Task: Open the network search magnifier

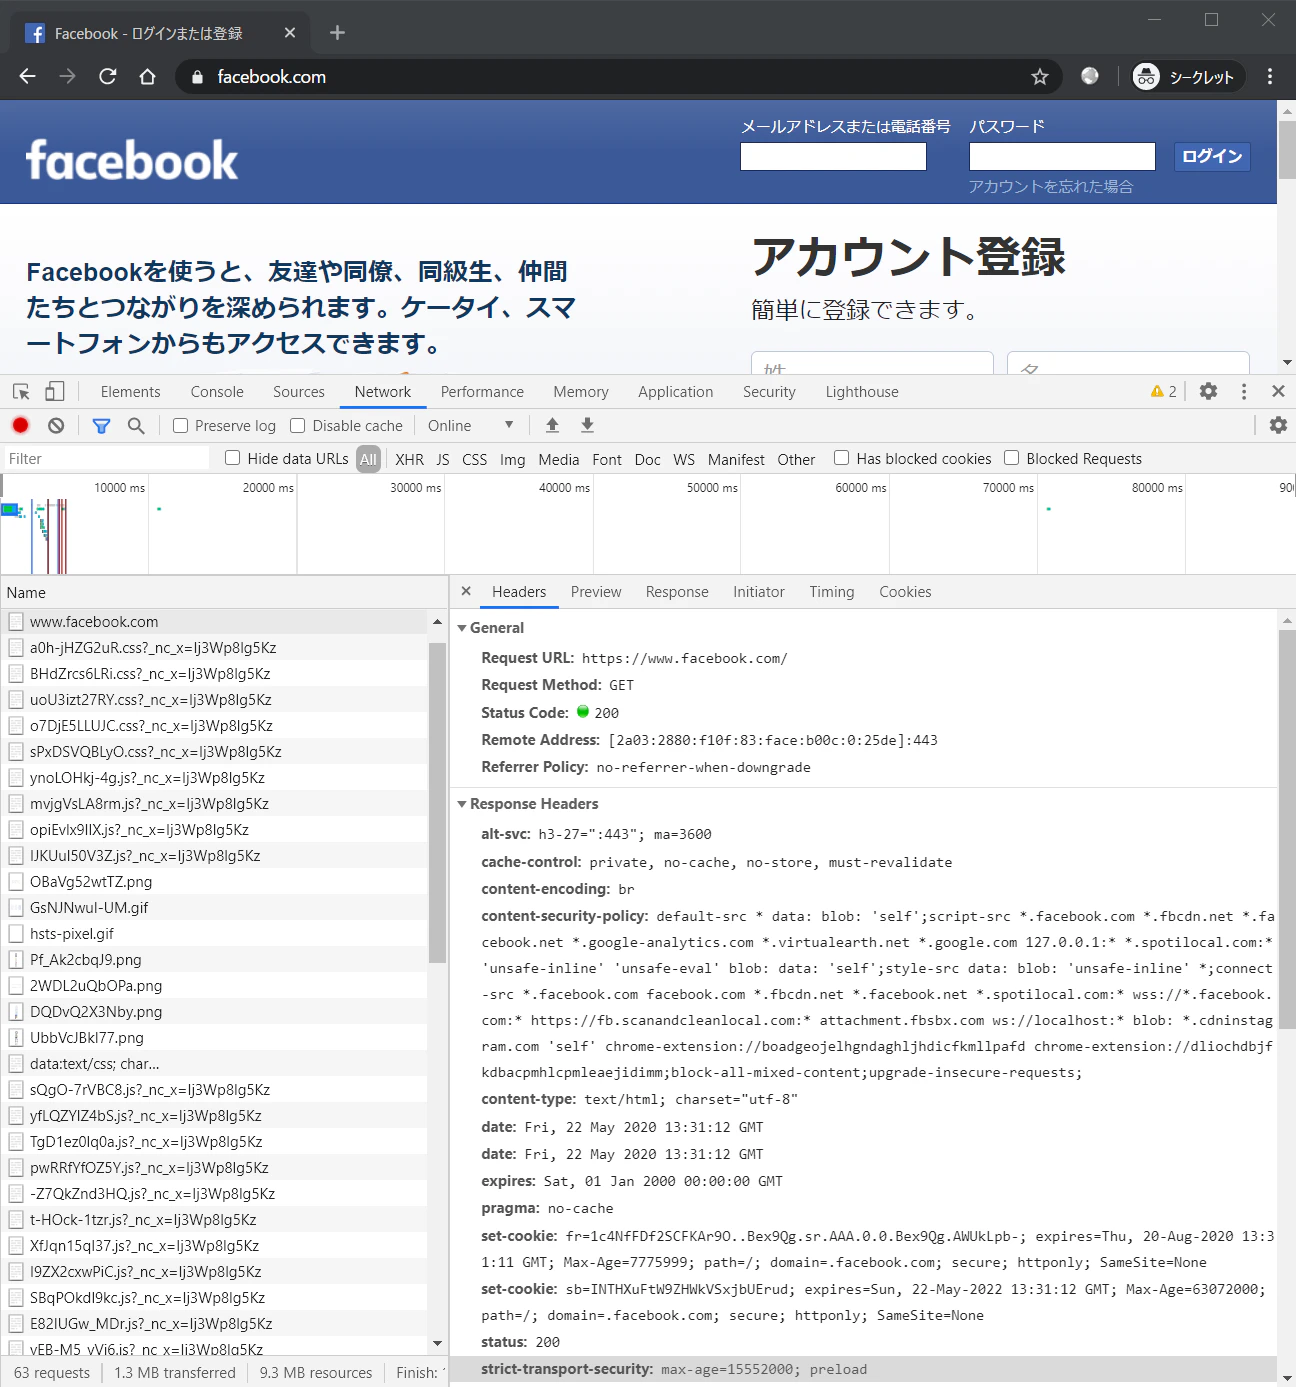Action: coord(136,425)
